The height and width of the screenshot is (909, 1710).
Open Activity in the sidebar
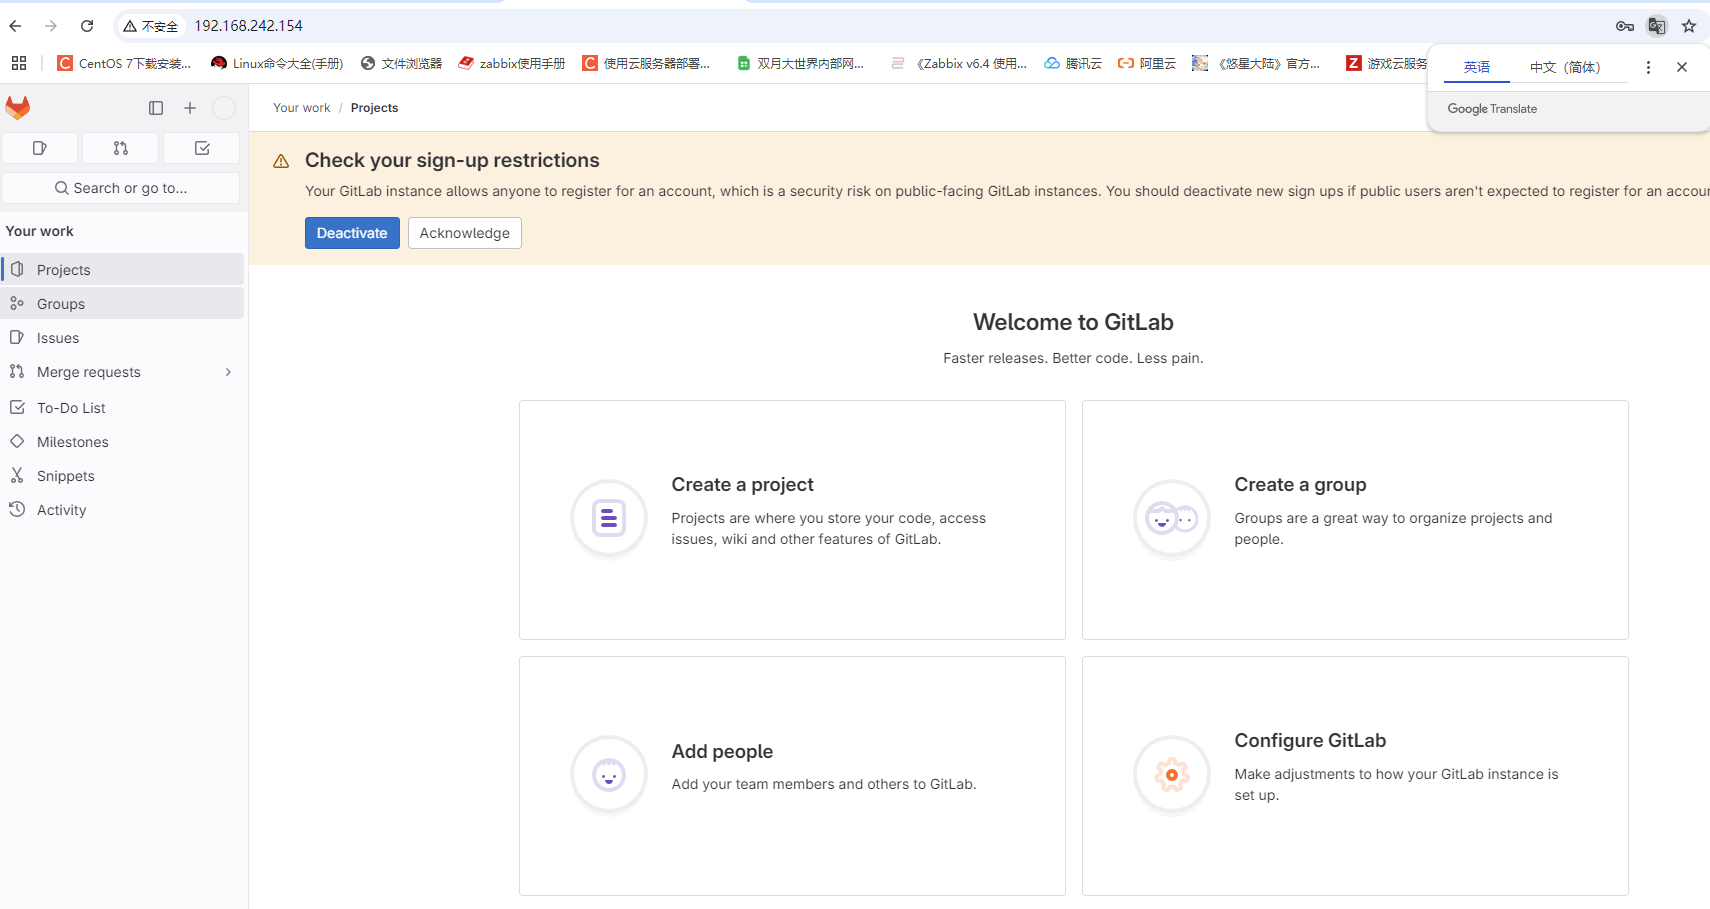123,510
